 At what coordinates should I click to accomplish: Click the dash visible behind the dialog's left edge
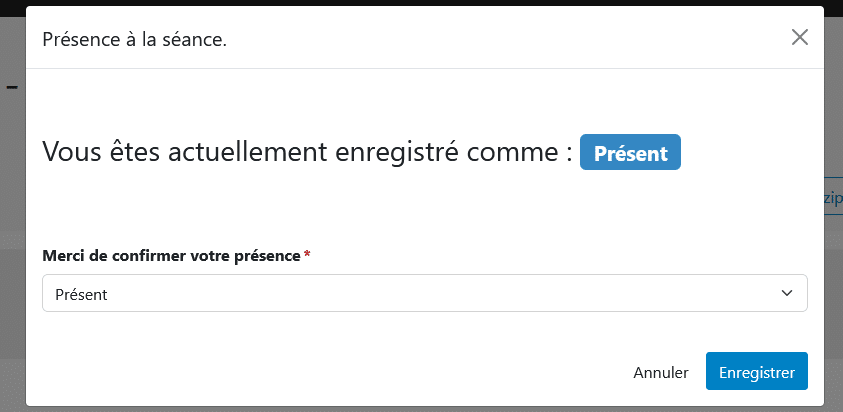(12, 86)
